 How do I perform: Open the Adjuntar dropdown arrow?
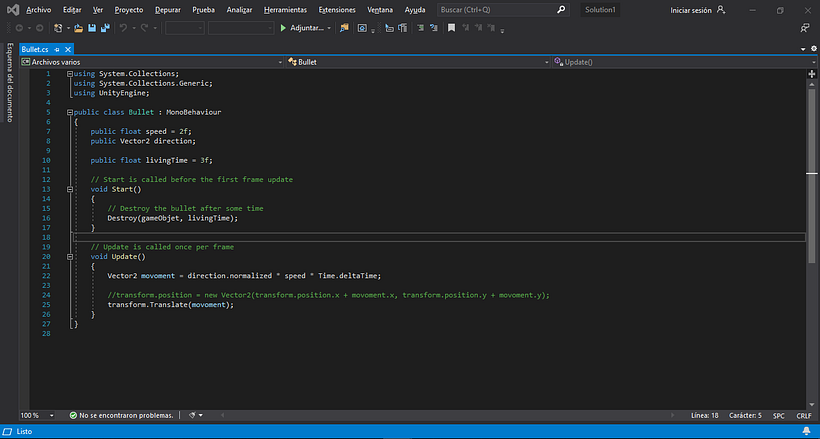pyautogui.click(x=329, y=28)
